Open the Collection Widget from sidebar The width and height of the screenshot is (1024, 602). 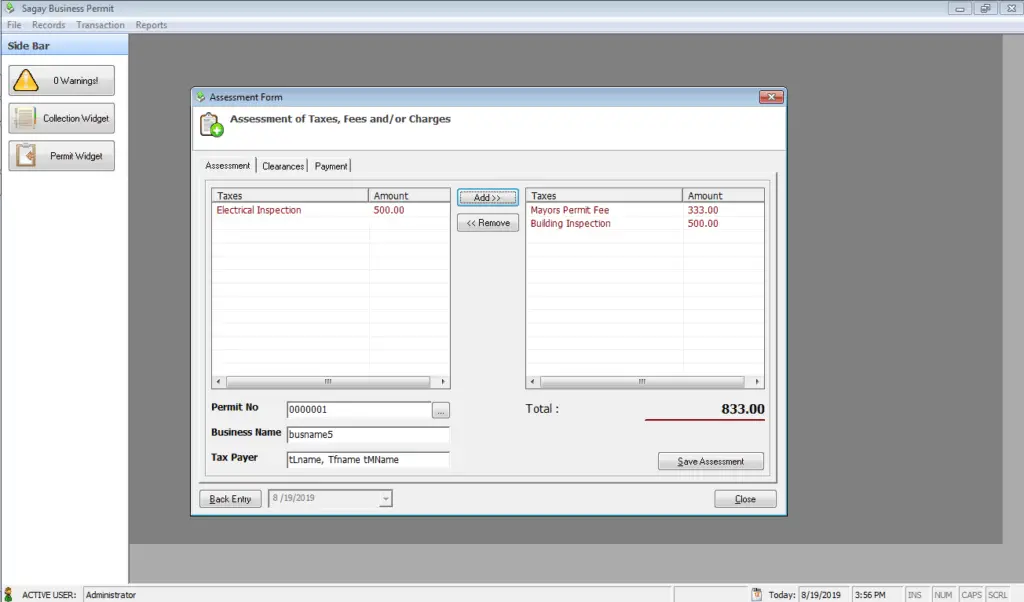point(61,117)
